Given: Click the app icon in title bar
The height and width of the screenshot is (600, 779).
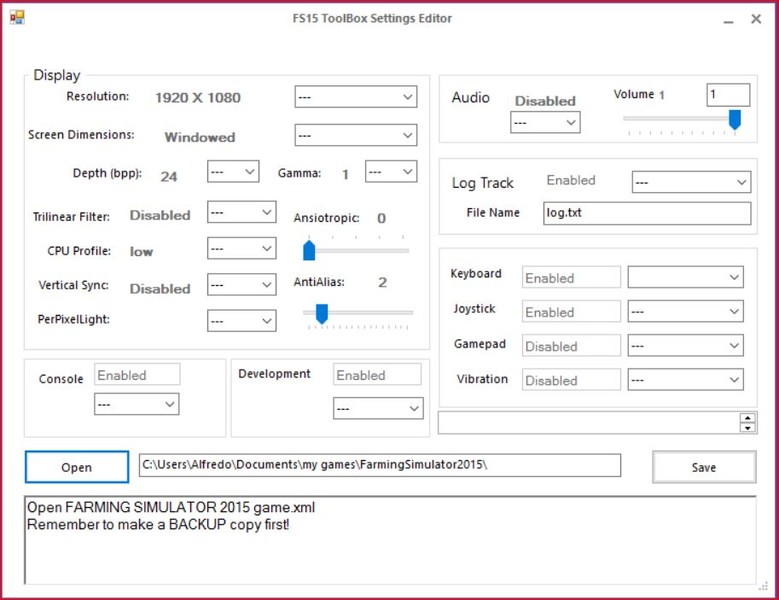Looking at the screenshot, I should [x=17, y=18].
